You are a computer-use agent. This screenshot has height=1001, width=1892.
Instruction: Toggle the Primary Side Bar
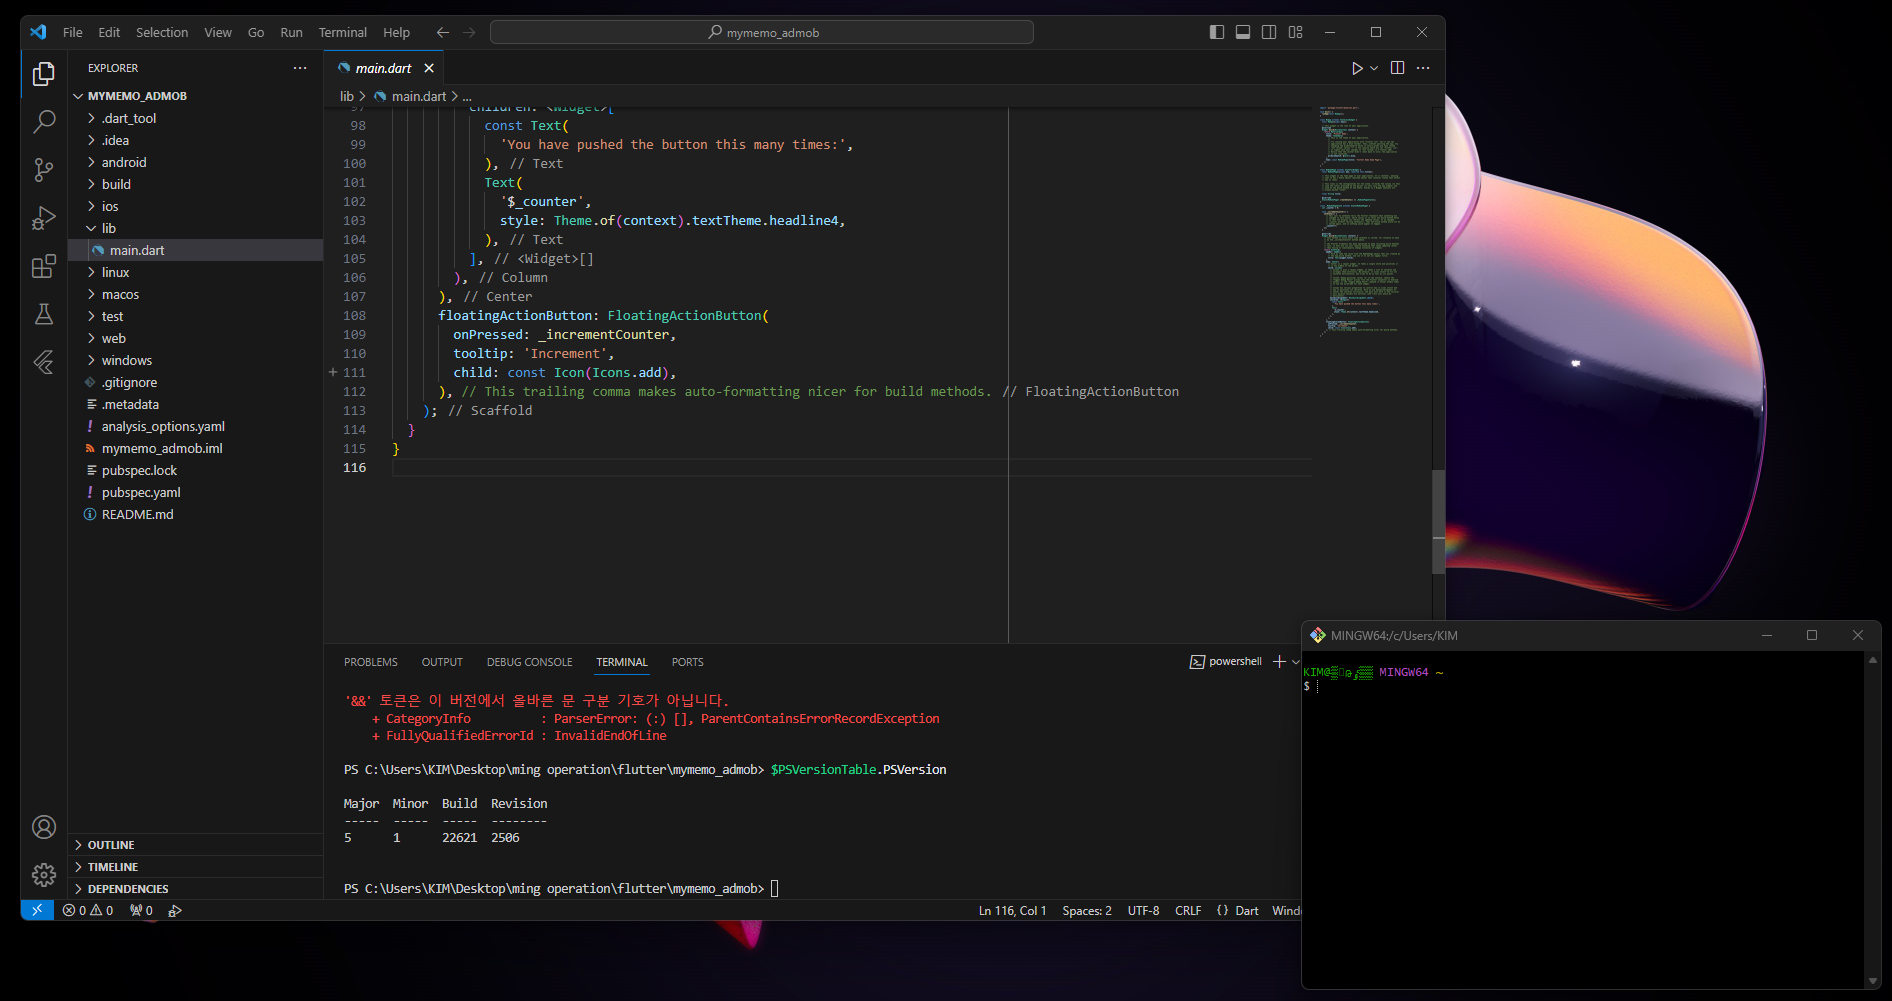point(1217,33)
